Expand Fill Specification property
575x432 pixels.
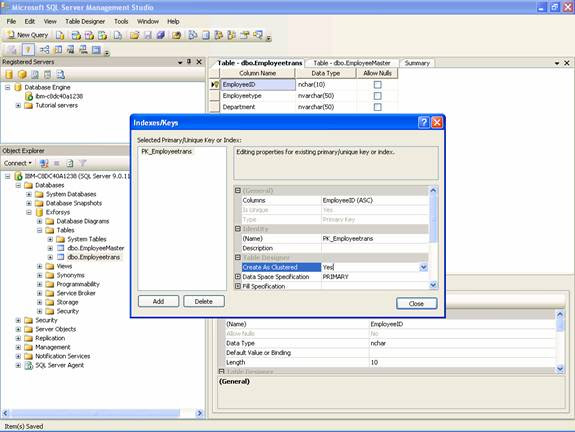click(x=238, y=286)
